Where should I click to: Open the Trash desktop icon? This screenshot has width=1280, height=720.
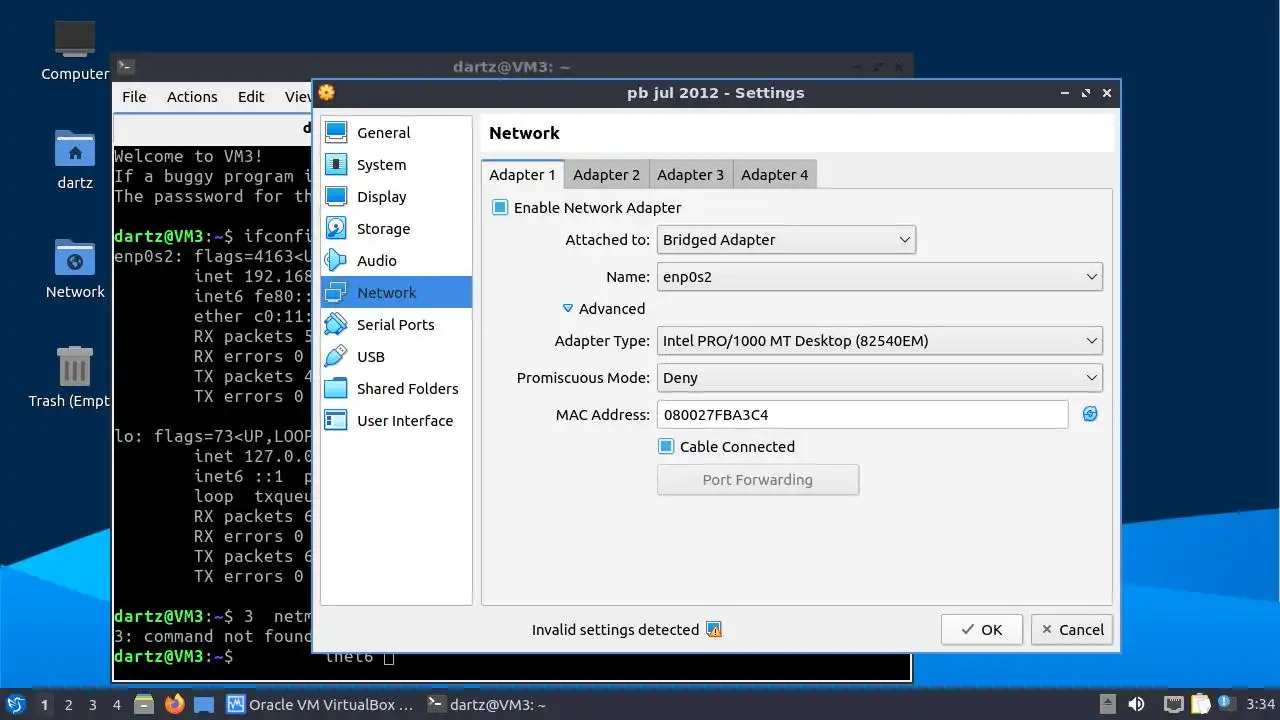pos(75,377)
